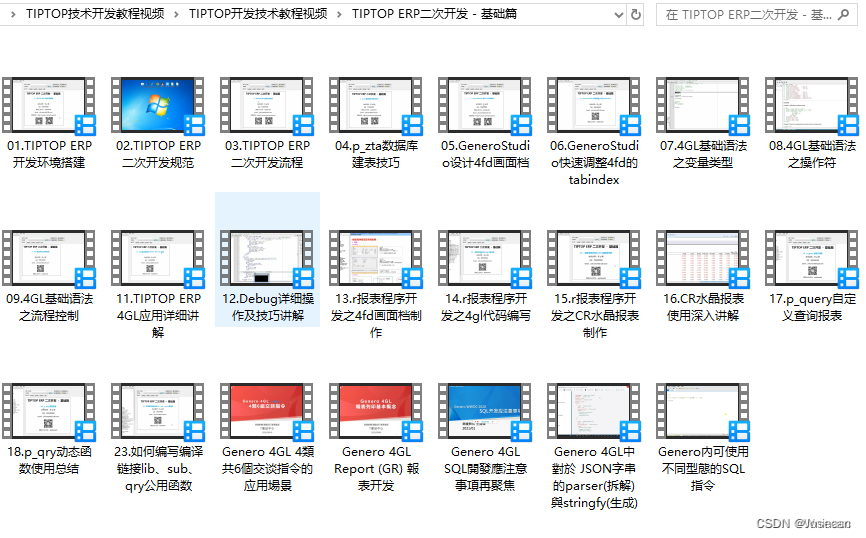Click file name text 17.p_query自定义查询报表
This screenshot has height=538, width=866.
tap(812, 307)
